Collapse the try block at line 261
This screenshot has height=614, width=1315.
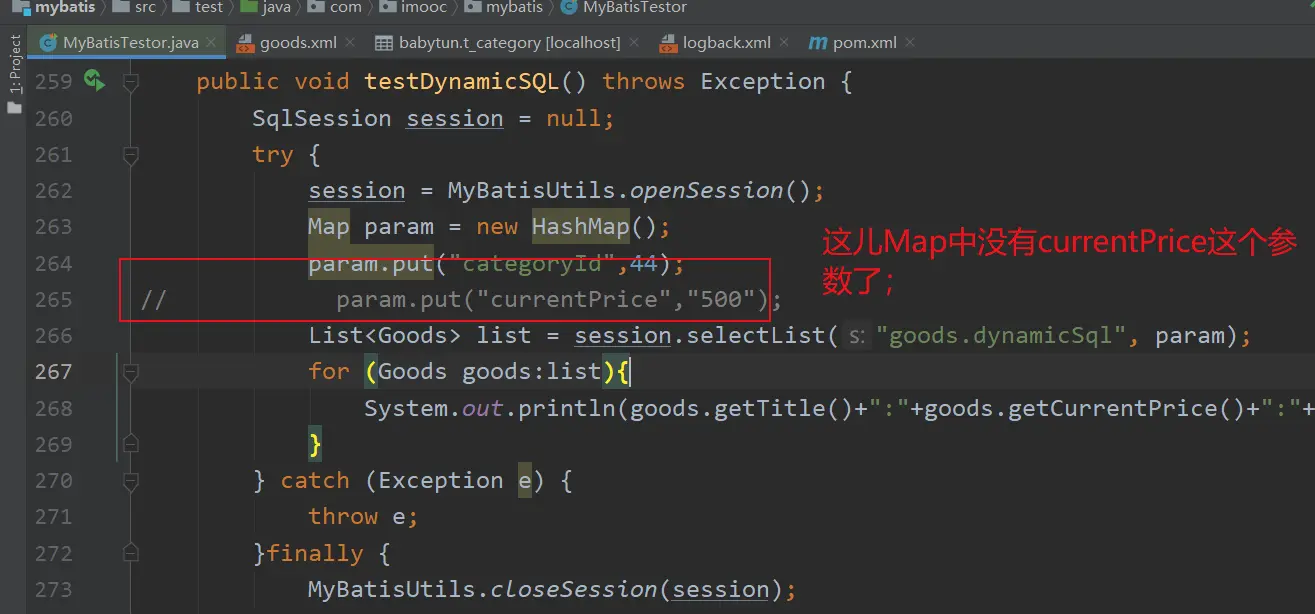coord(130,155)
